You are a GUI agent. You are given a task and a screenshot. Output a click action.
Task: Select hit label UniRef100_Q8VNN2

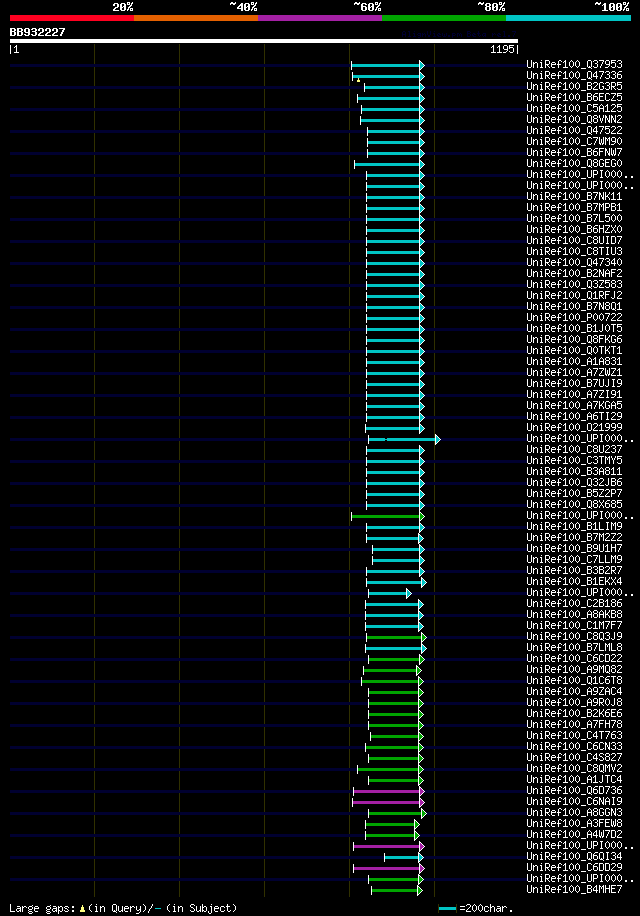point(574,120)
